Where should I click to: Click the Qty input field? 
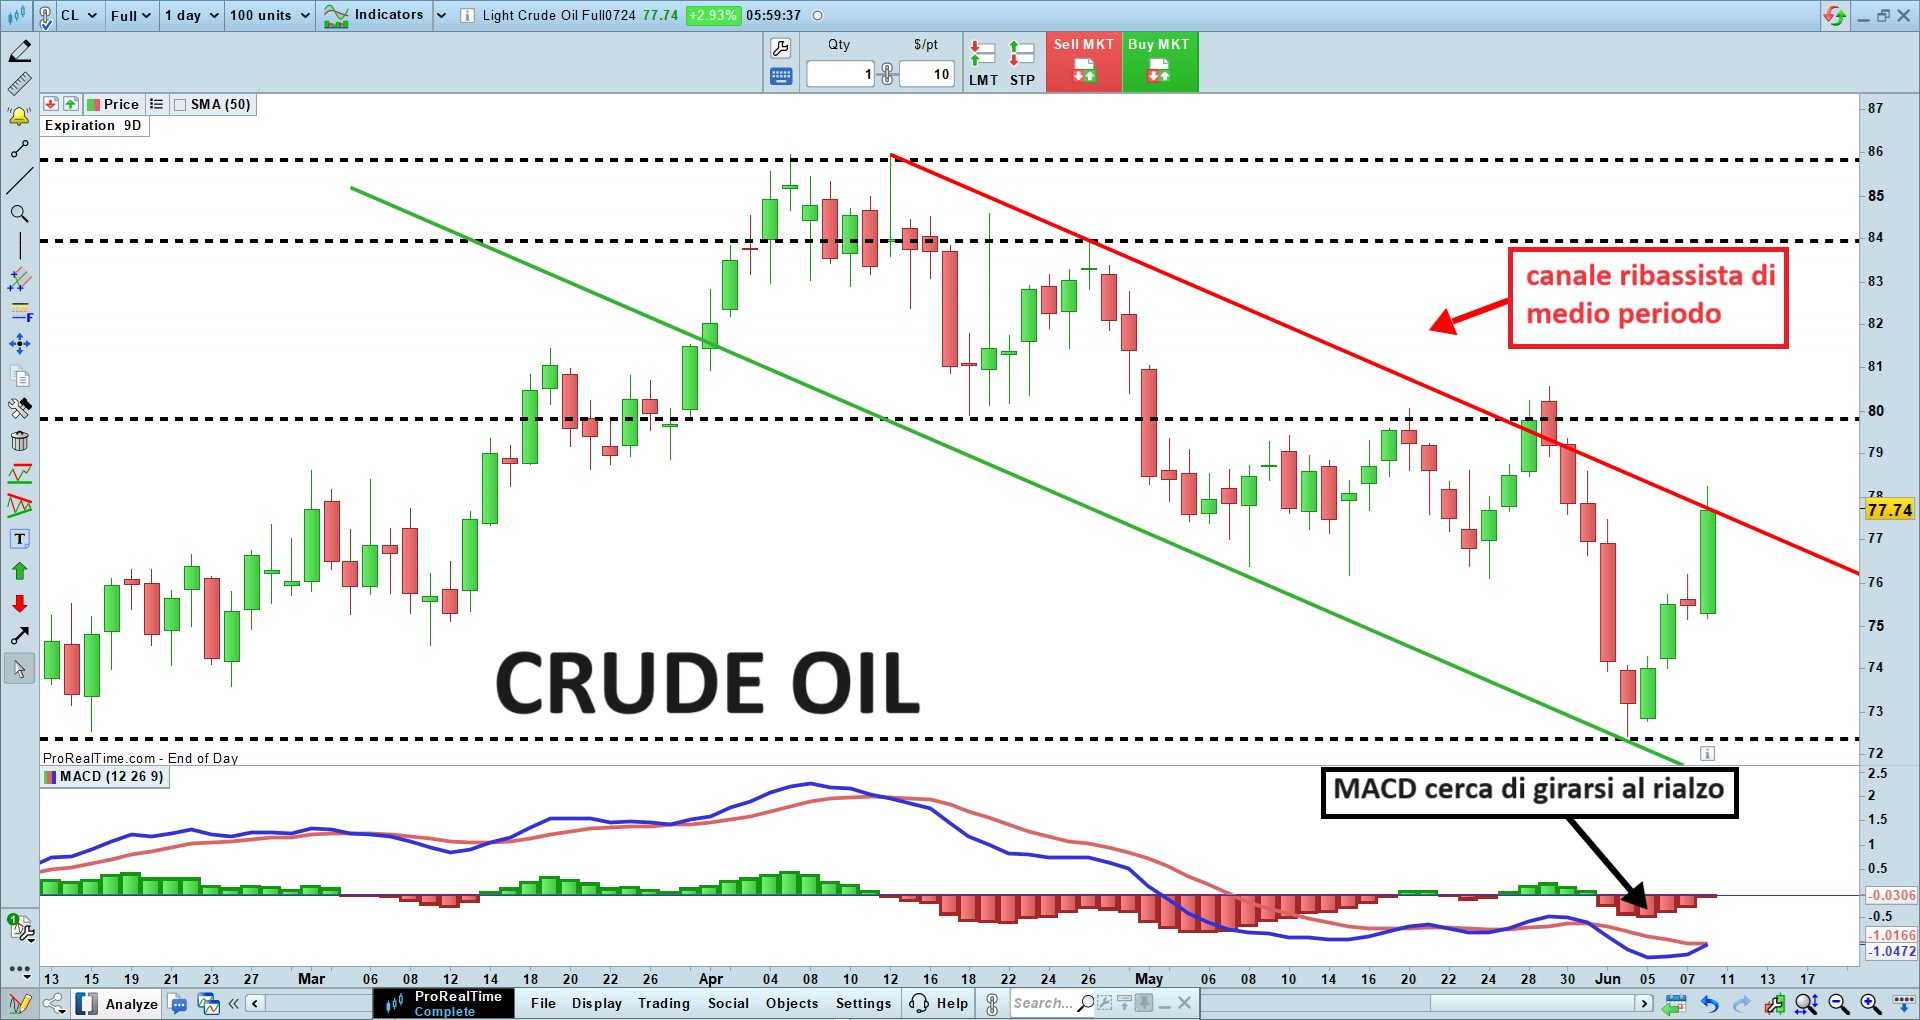pyautogui.click(x=841, y=74)
